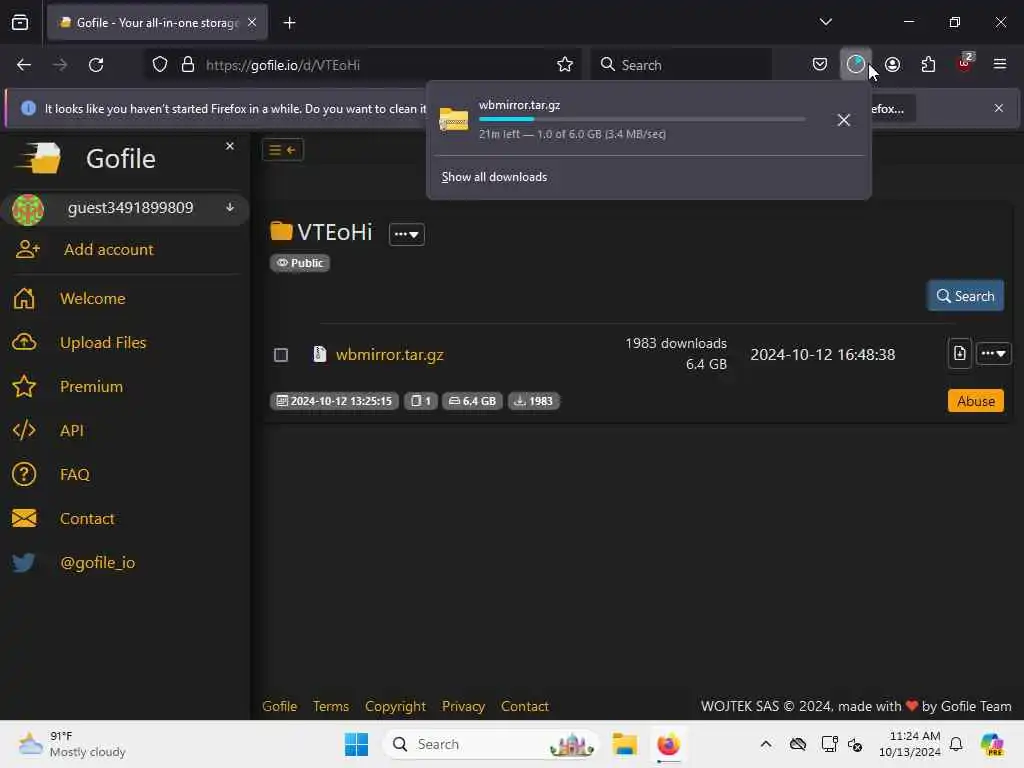This screenshot has height=768, width=1024.
Task: Open the red extension with badge 2
Action: pos(964,63)
